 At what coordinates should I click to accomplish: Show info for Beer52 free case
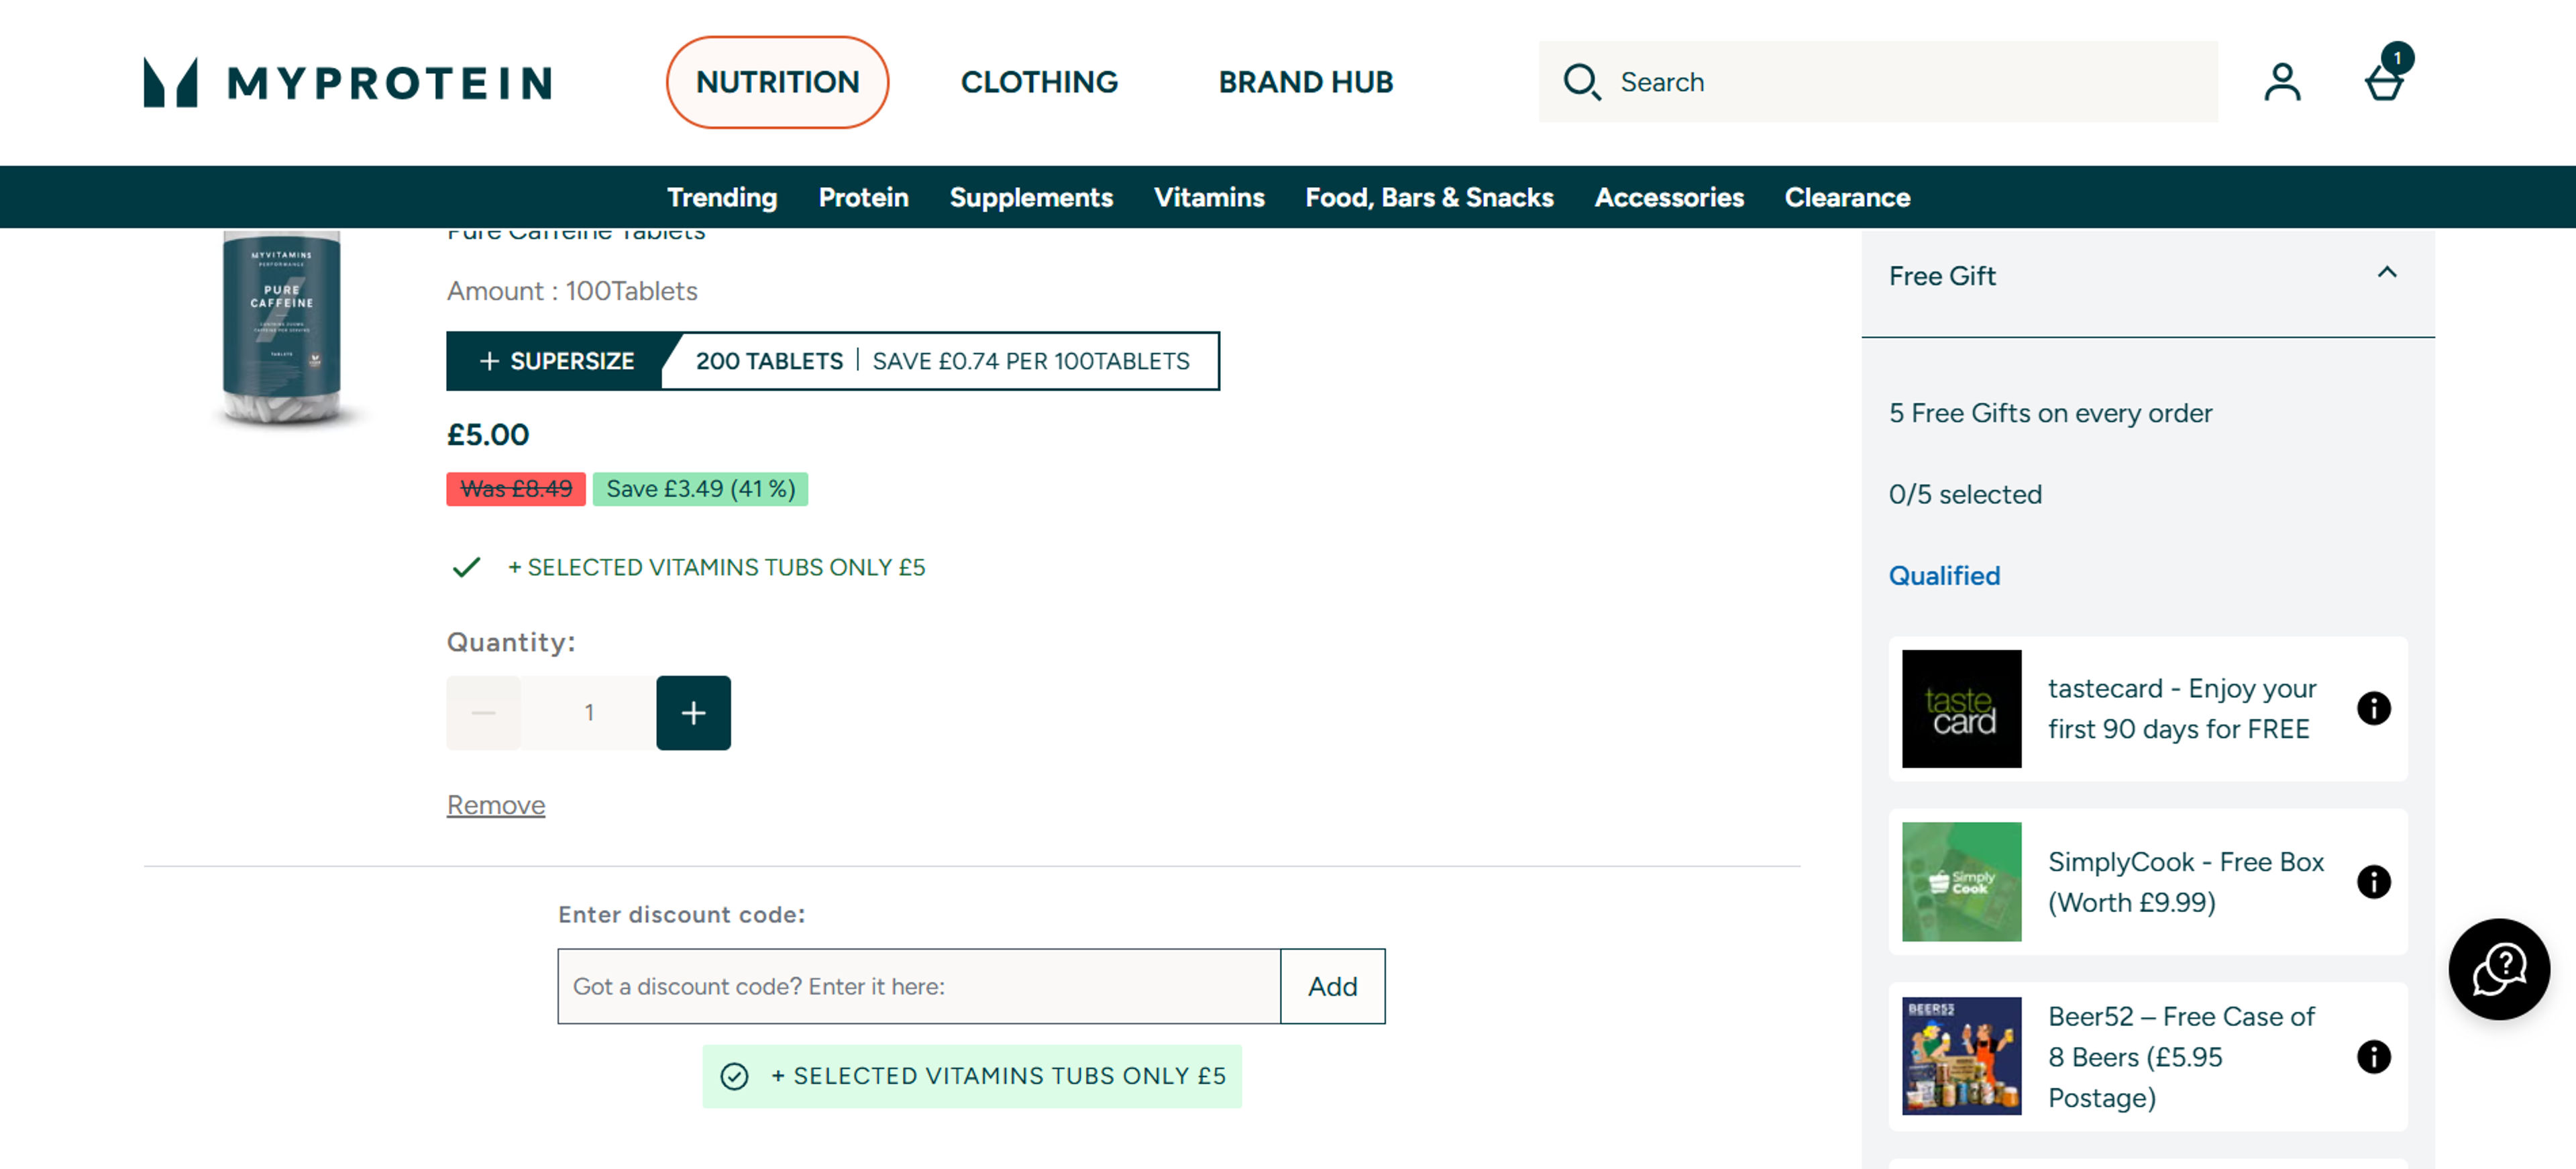[2373, 1056]
